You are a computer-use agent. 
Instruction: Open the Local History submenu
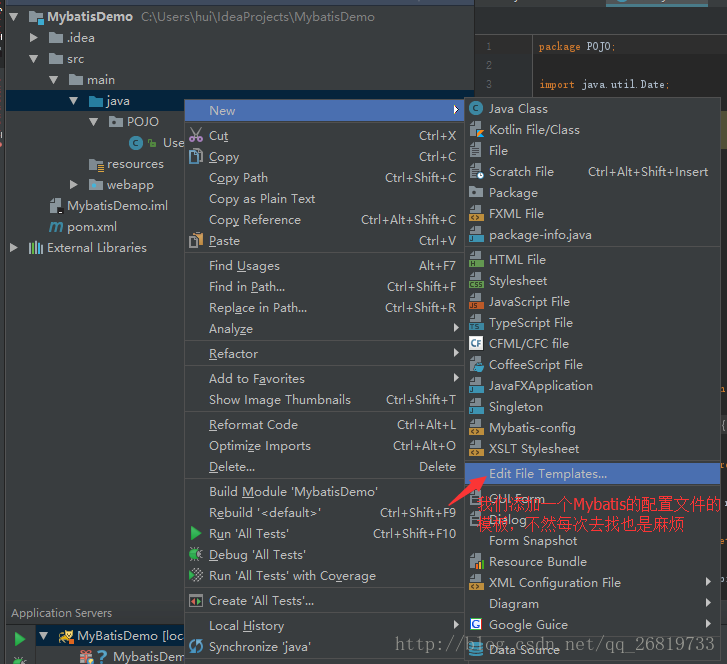coord(324,626)
